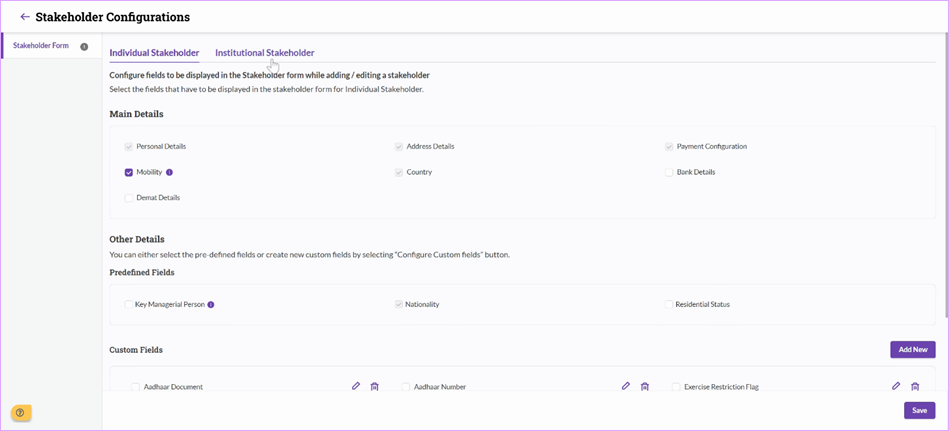Edit the Aadhaar Number custom field
Viewport: 949px width, 431px height.
point(626,386)
